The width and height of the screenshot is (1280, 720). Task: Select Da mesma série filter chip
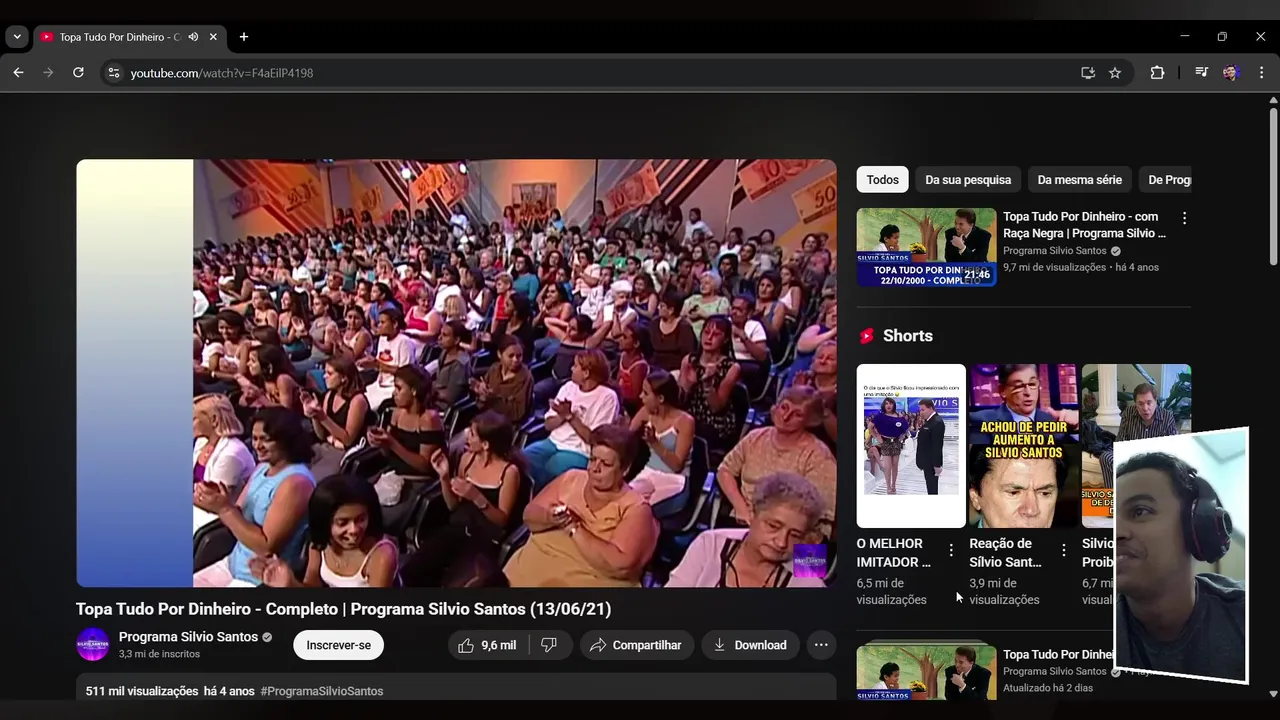coord(1079,180)
